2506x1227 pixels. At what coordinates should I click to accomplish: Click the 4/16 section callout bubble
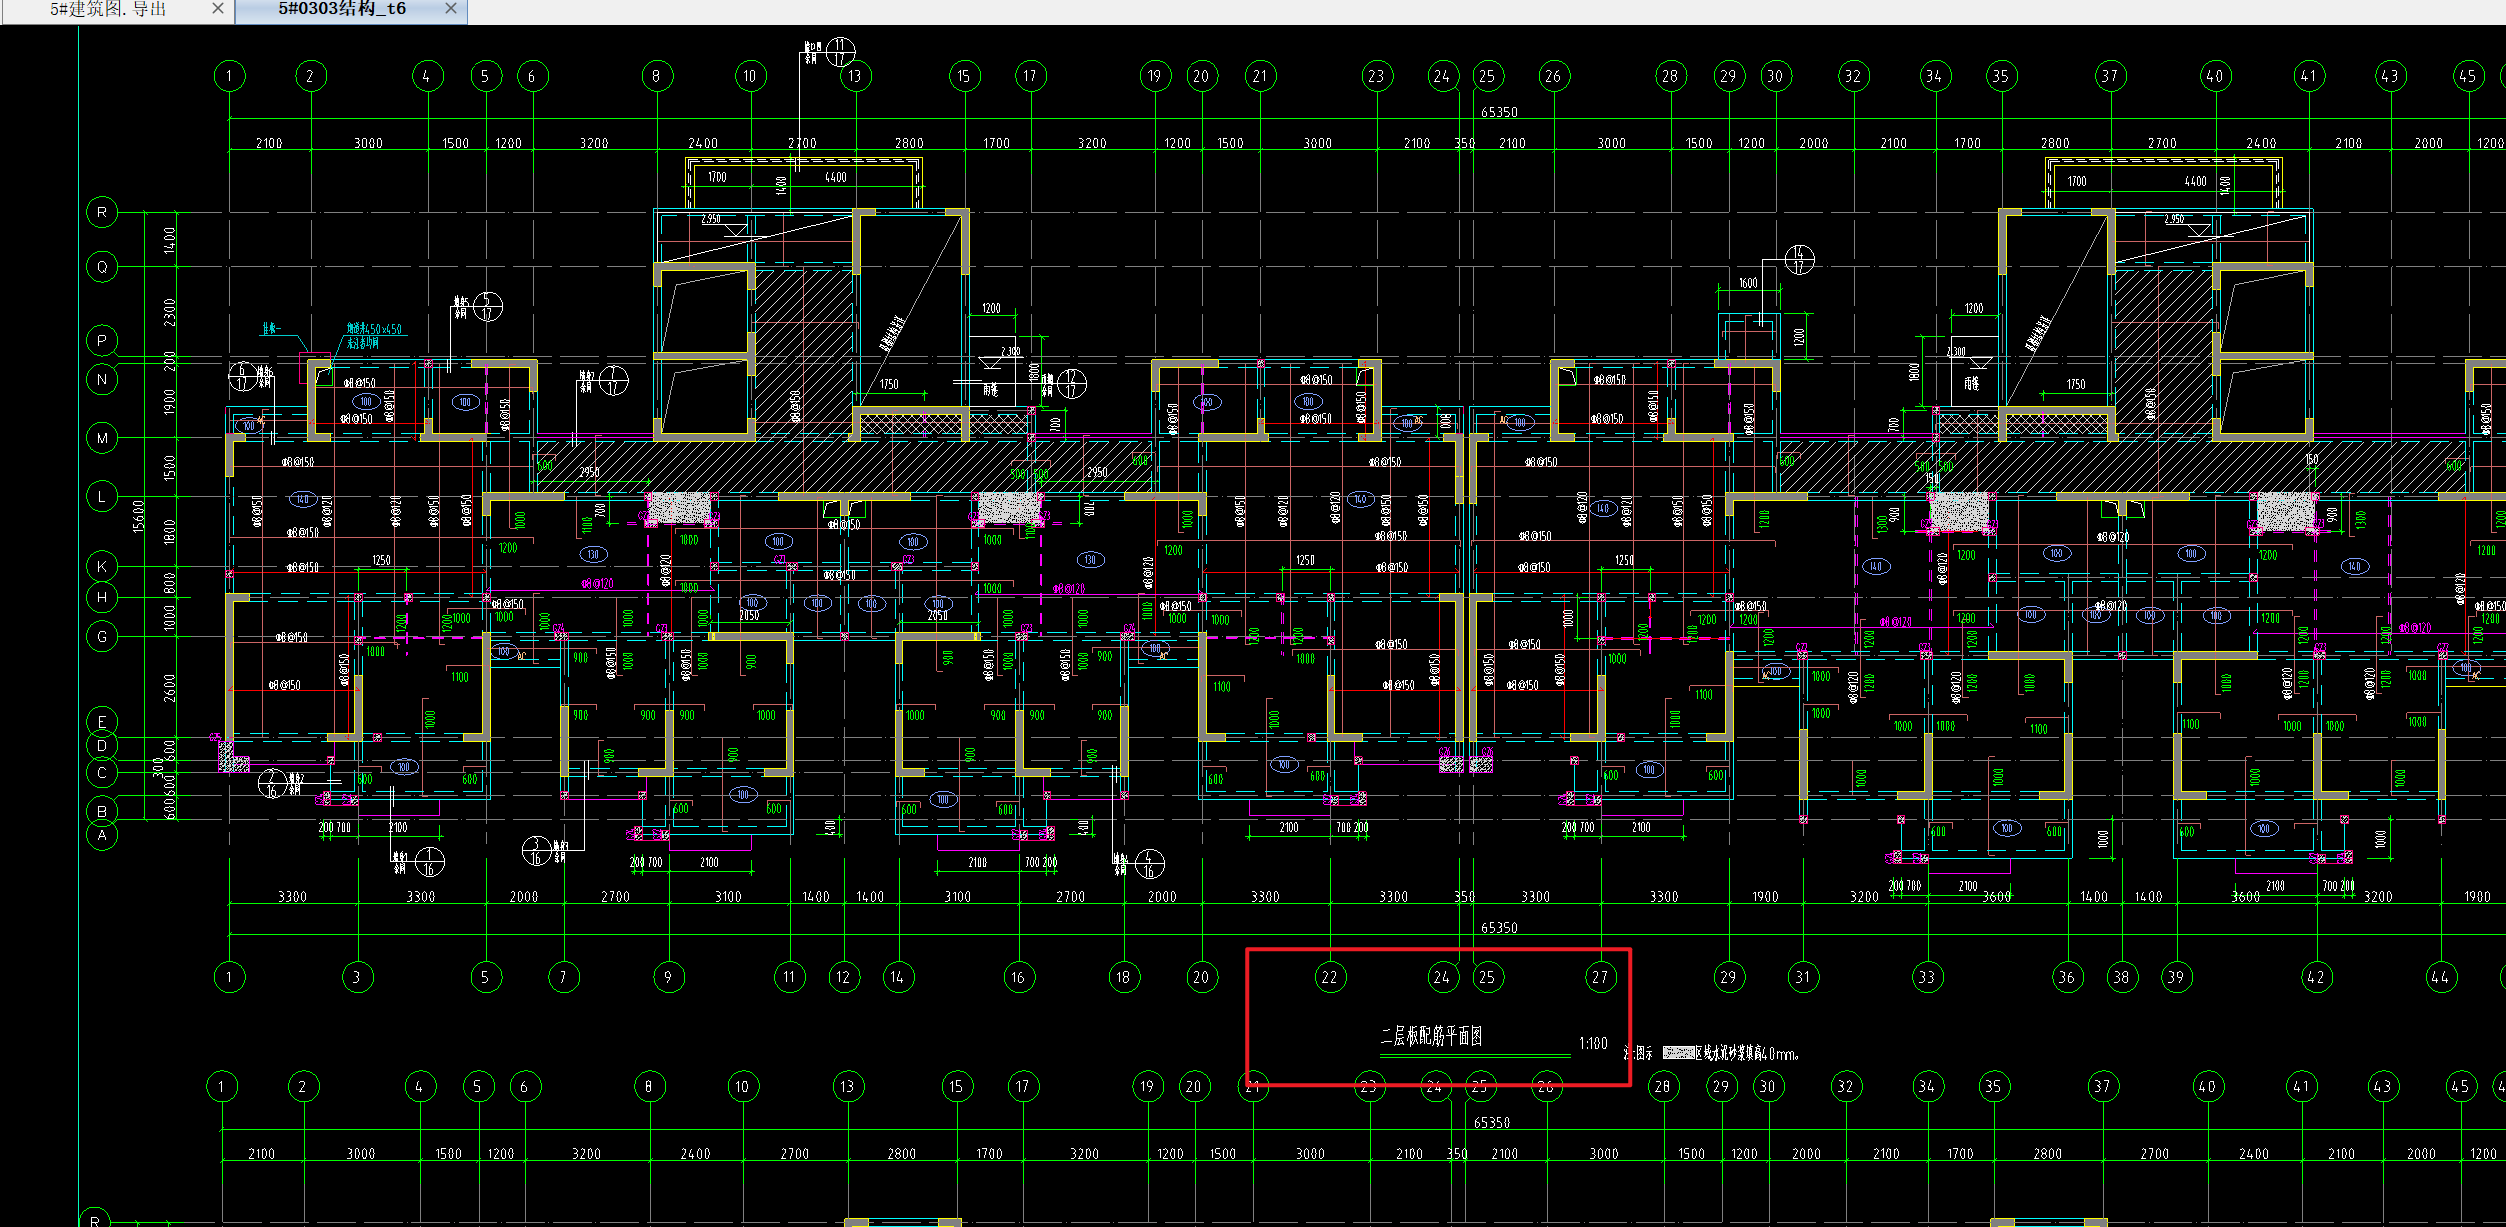(x=1149, y=864)
